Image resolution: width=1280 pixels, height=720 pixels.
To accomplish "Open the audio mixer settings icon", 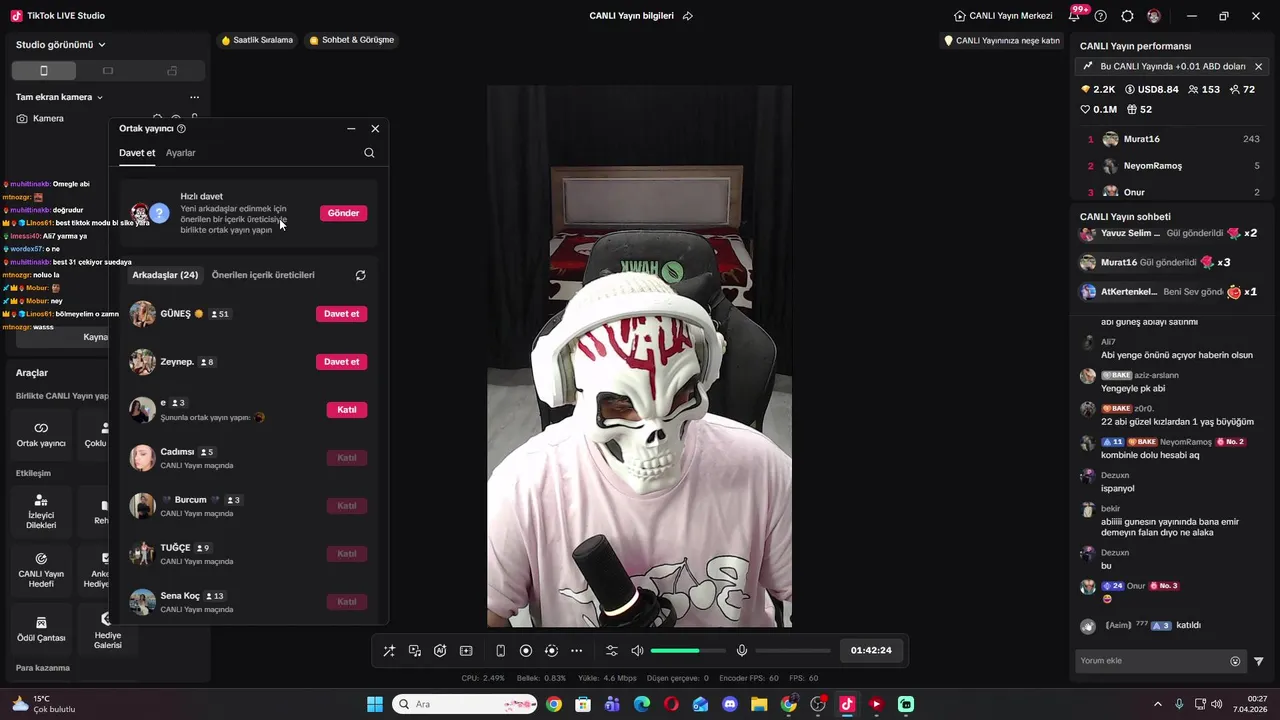I will point(612,651).
